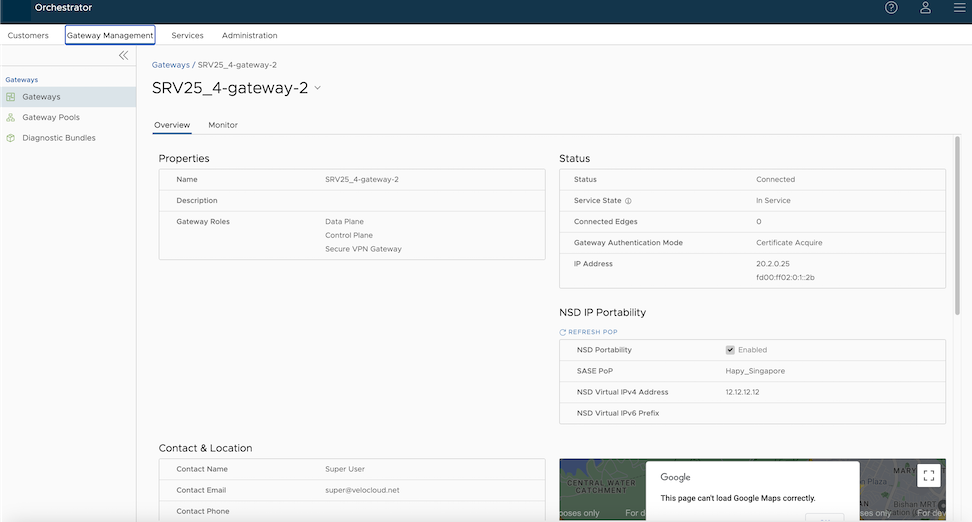Image resolution: width=972 pixels, height=522 pixels.
Task: Open the Customers menu tab
Action: point(28,36)
